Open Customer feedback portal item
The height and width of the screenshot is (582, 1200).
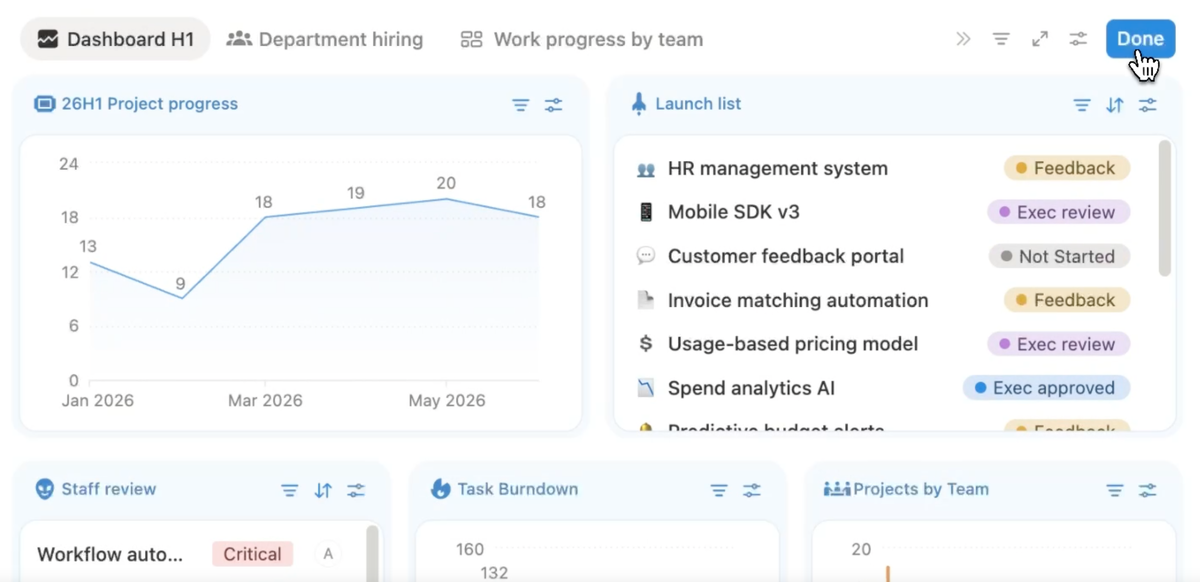786,256
